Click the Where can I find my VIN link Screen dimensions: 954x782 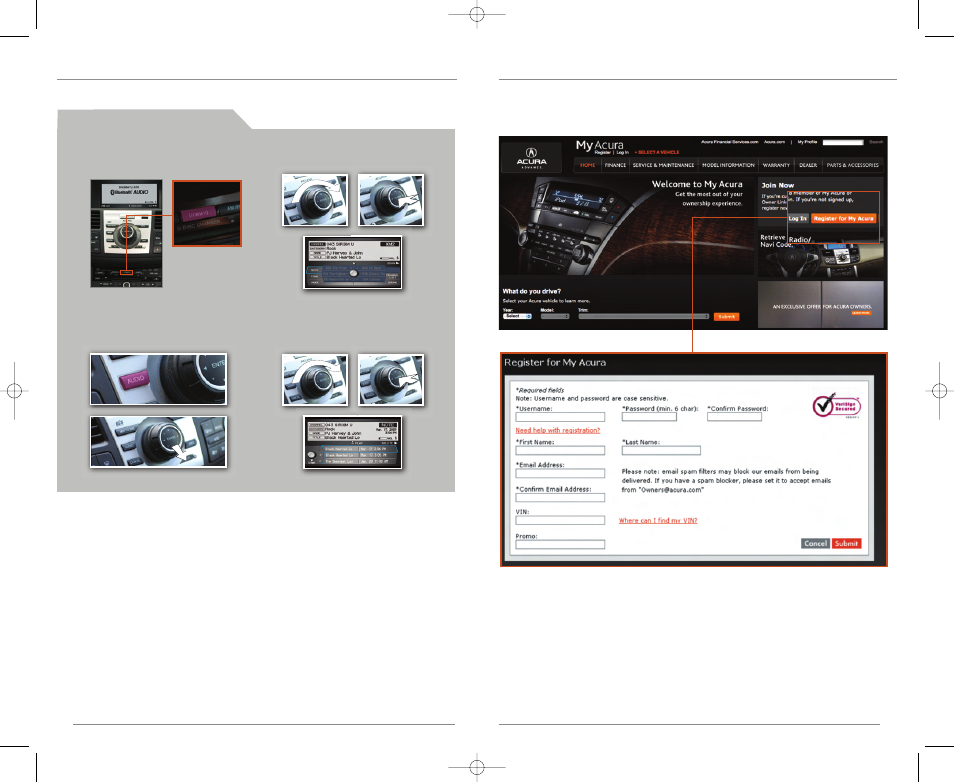(x=658, y=520)
